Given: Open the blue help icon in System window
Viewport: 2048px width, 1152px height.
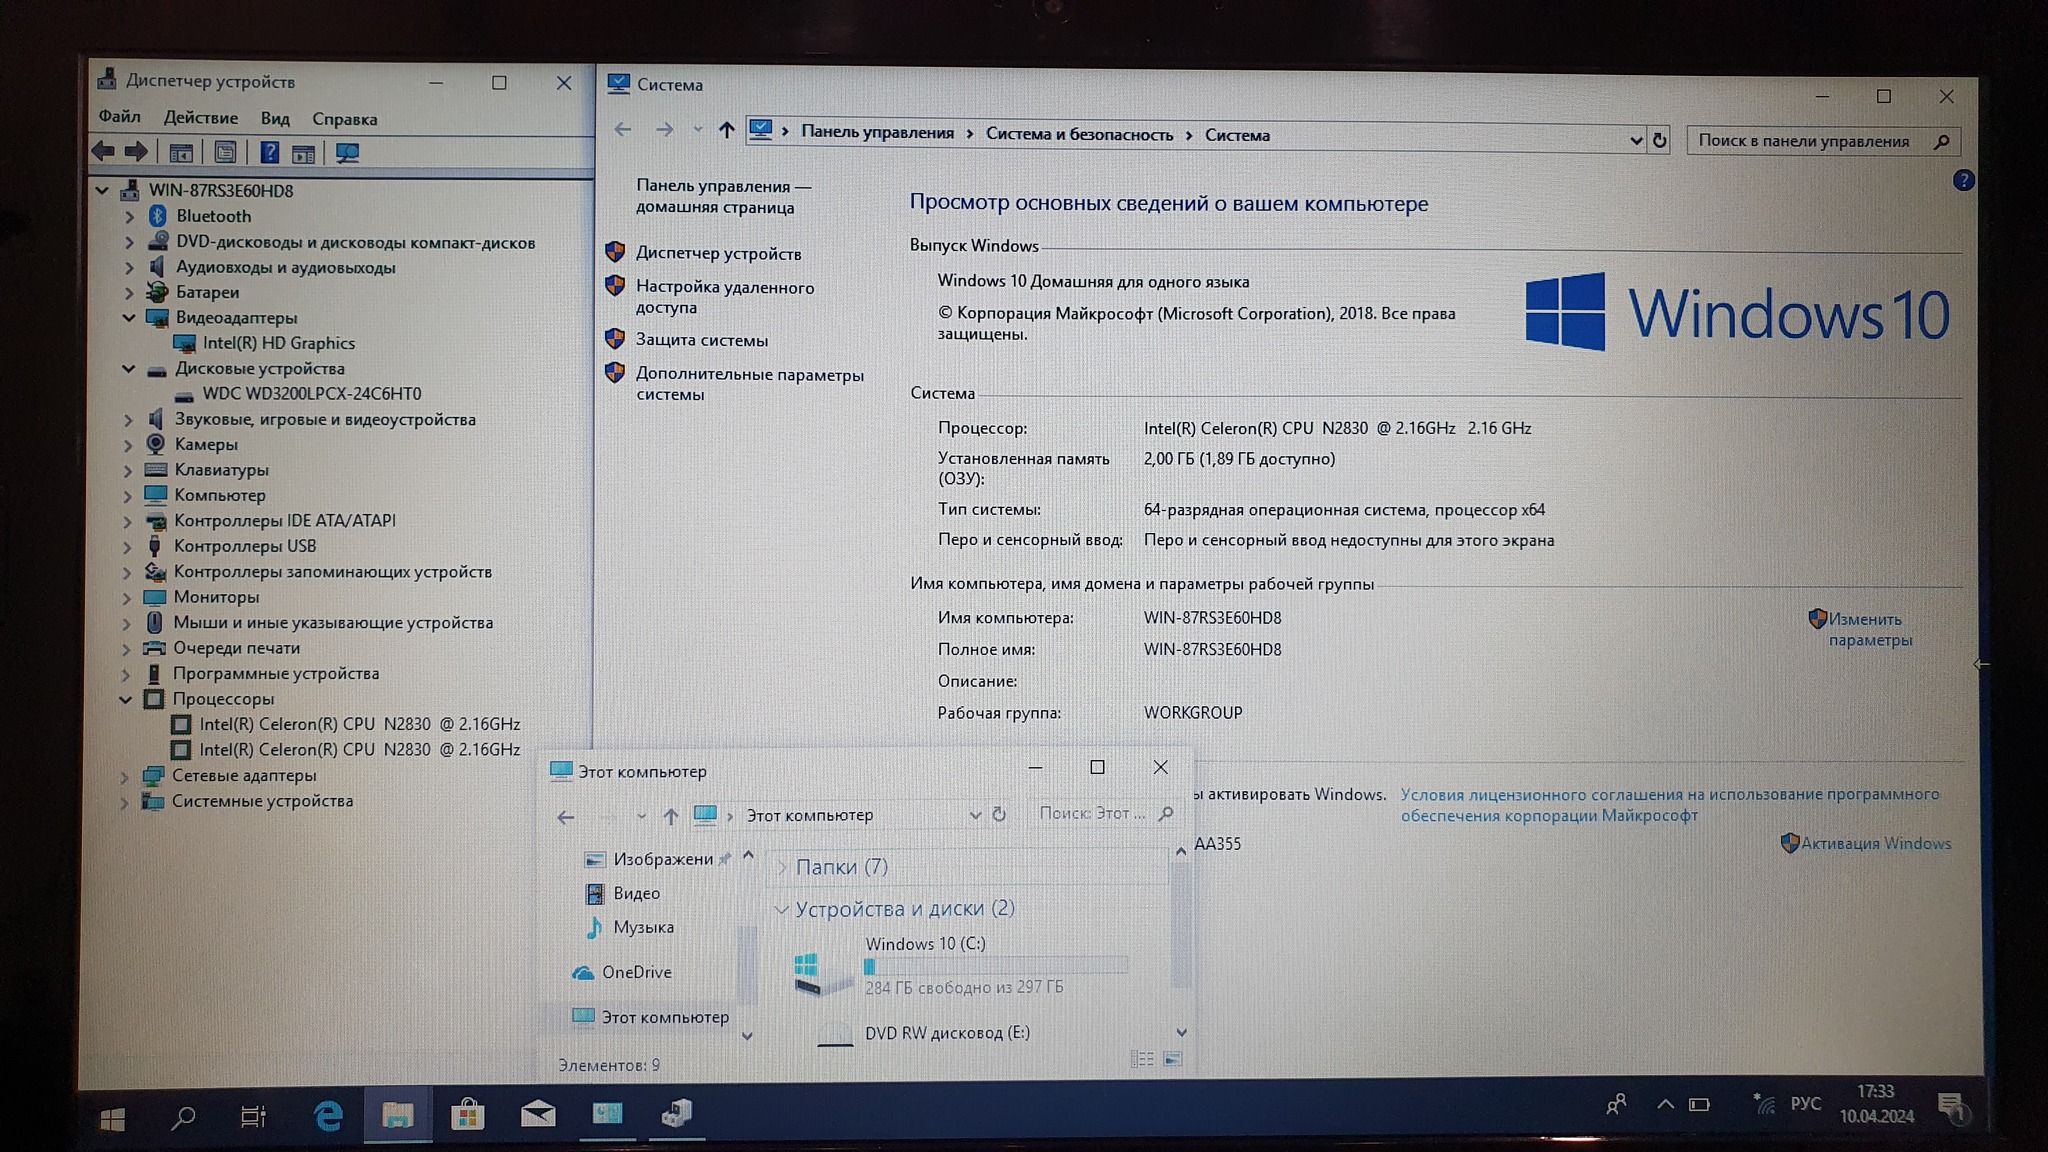Looking at the screenshot, I should pyautogui.click(x=1963, y=181).
